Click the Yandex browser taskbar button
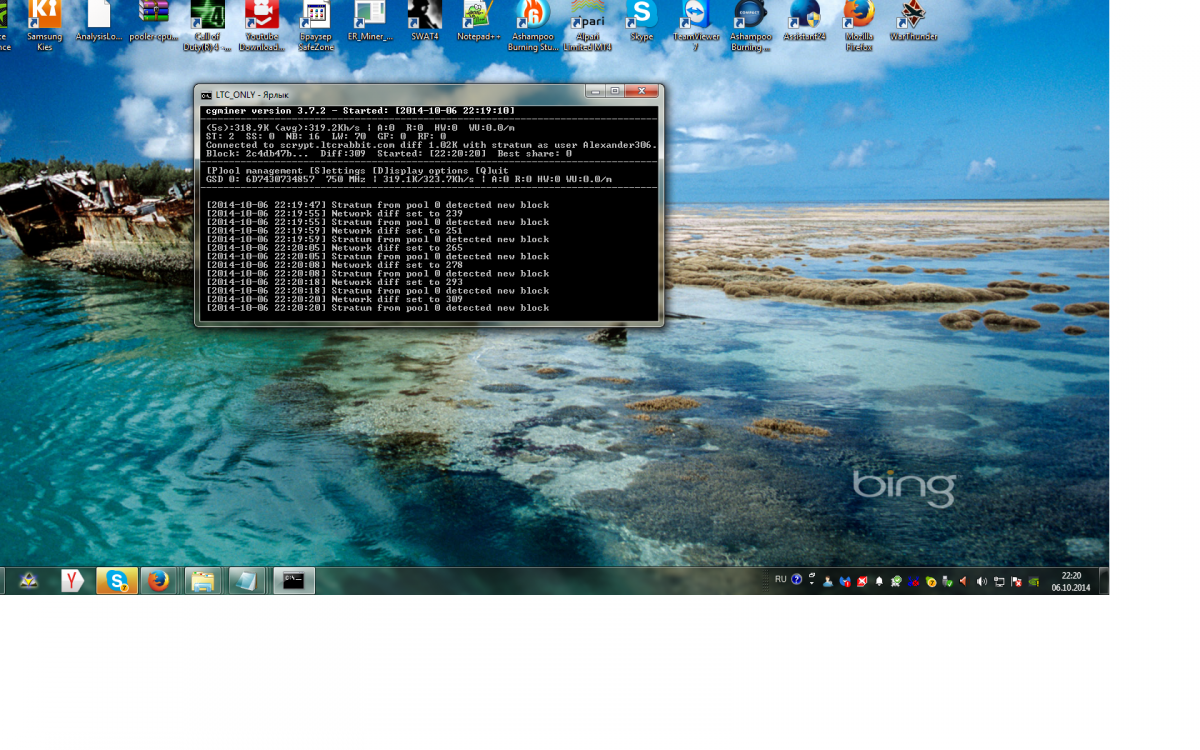Viewport: 1200px width, 750px height. 72,580
